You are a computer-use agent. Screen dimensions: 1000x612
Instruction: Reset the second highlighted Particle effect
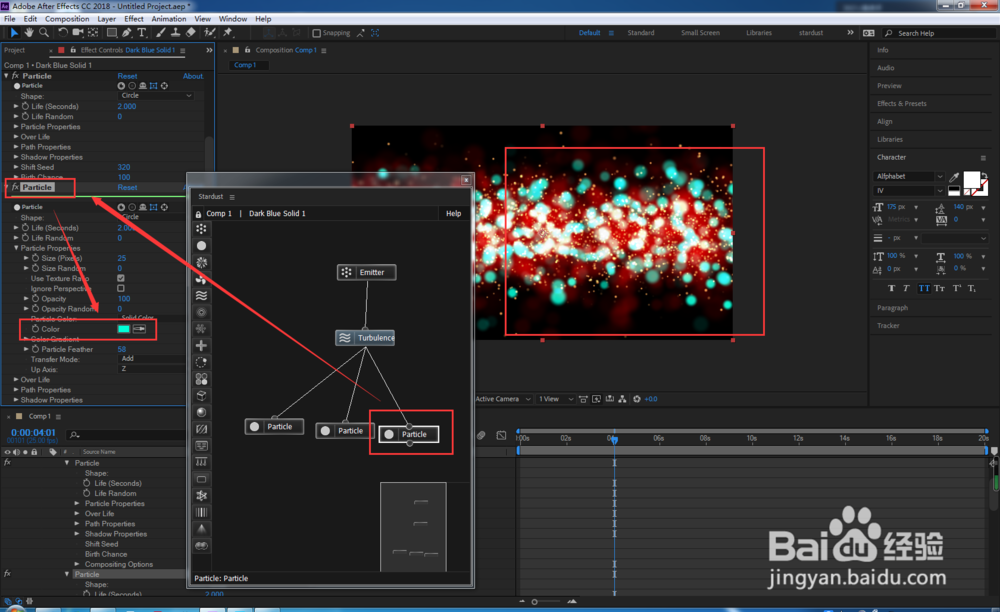127,187
